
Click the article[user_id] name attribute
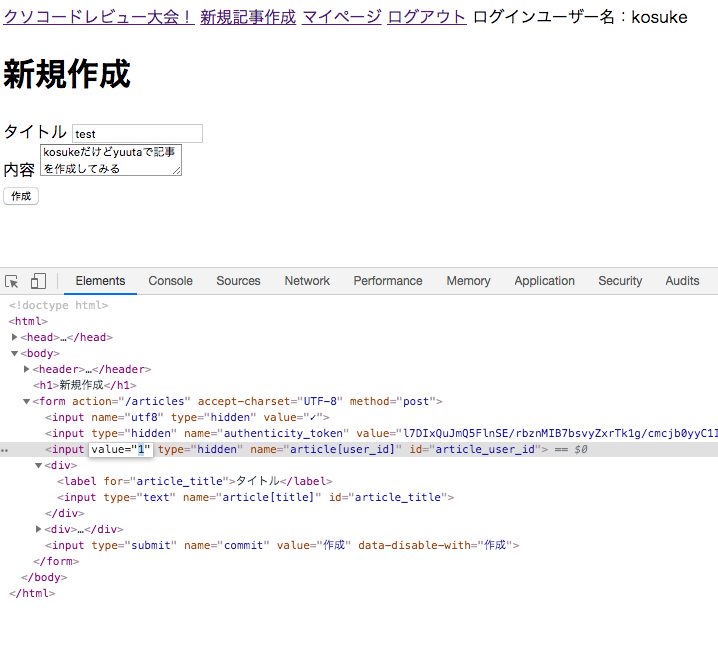(x=326, y=450)
